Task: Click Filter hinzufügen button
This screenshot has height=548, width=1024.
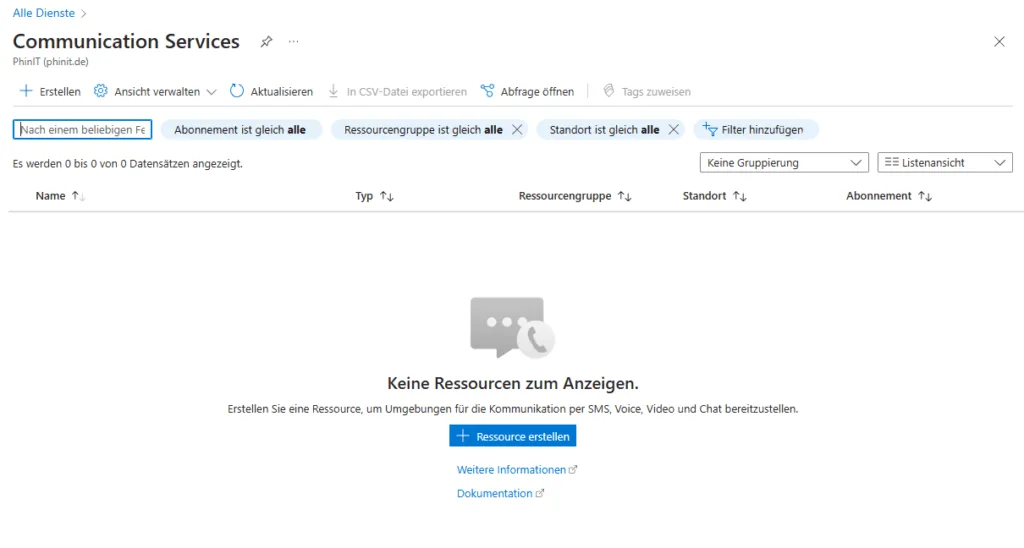Action: pos(755,130)
